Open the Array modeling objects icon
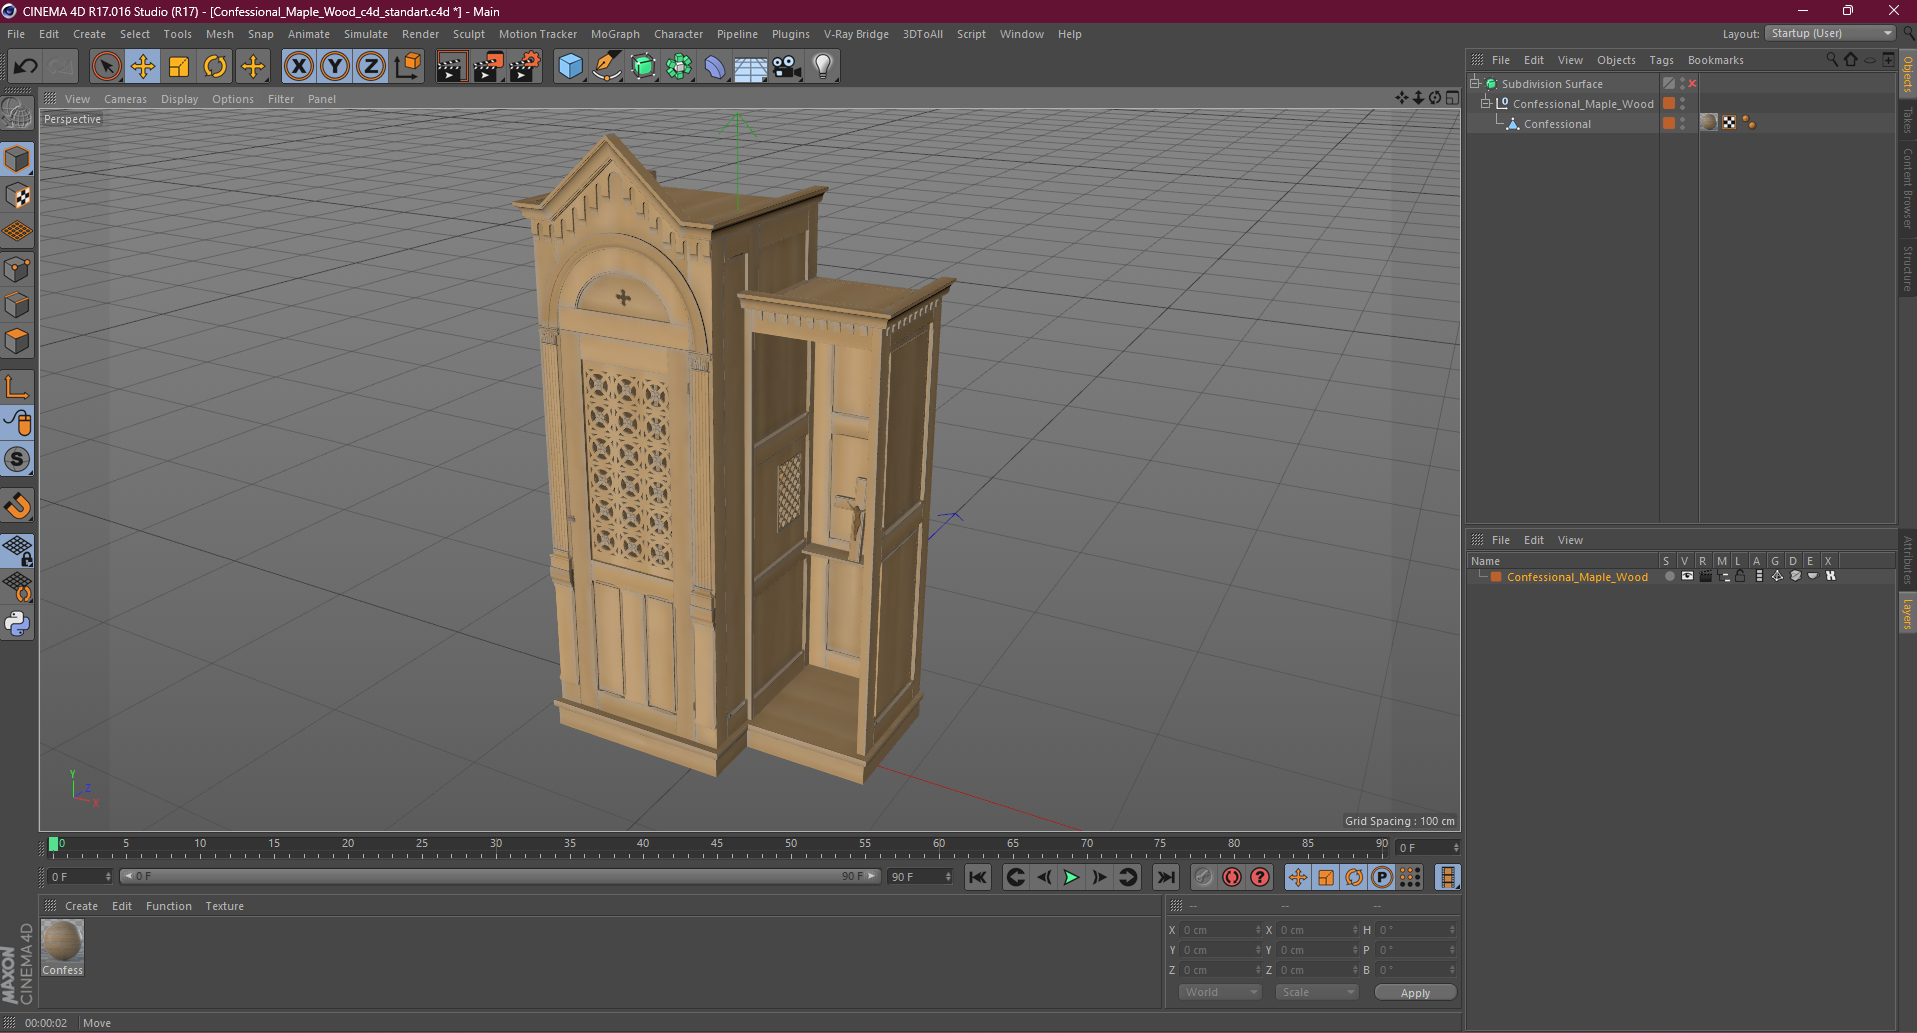Image resolution: width=1917 pixels, height=1033 pixels. pyautogui.click(x=679, y=66)
